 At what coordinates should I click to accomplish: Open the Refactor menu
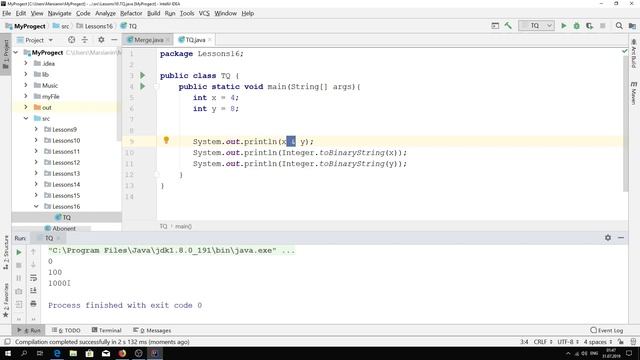pyautogui.click(x=131, y=13)
